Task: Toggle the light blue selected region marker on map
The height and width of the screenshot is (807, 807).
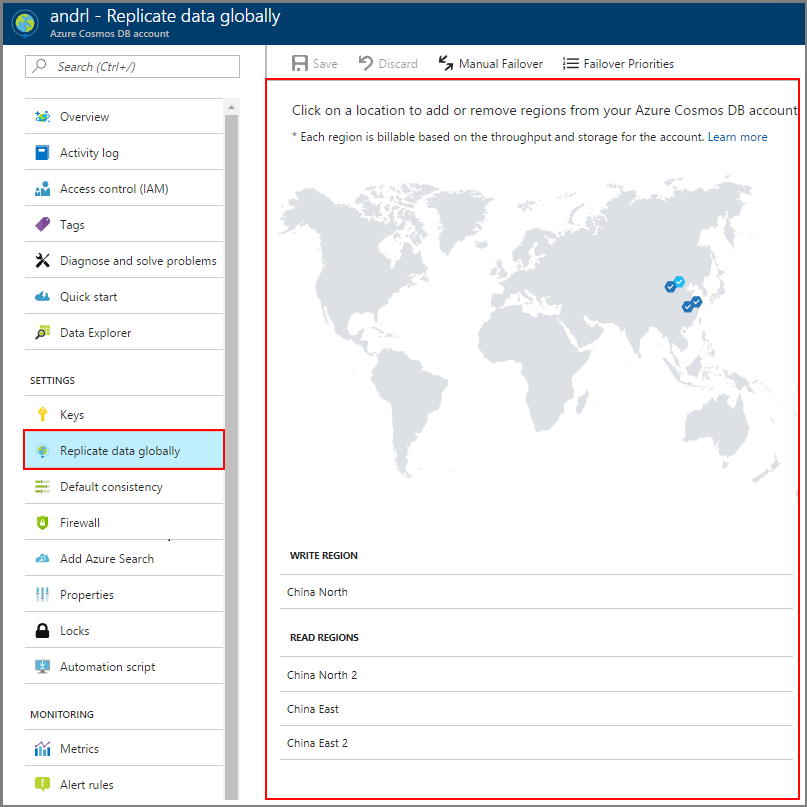Action: coord(679,282)
